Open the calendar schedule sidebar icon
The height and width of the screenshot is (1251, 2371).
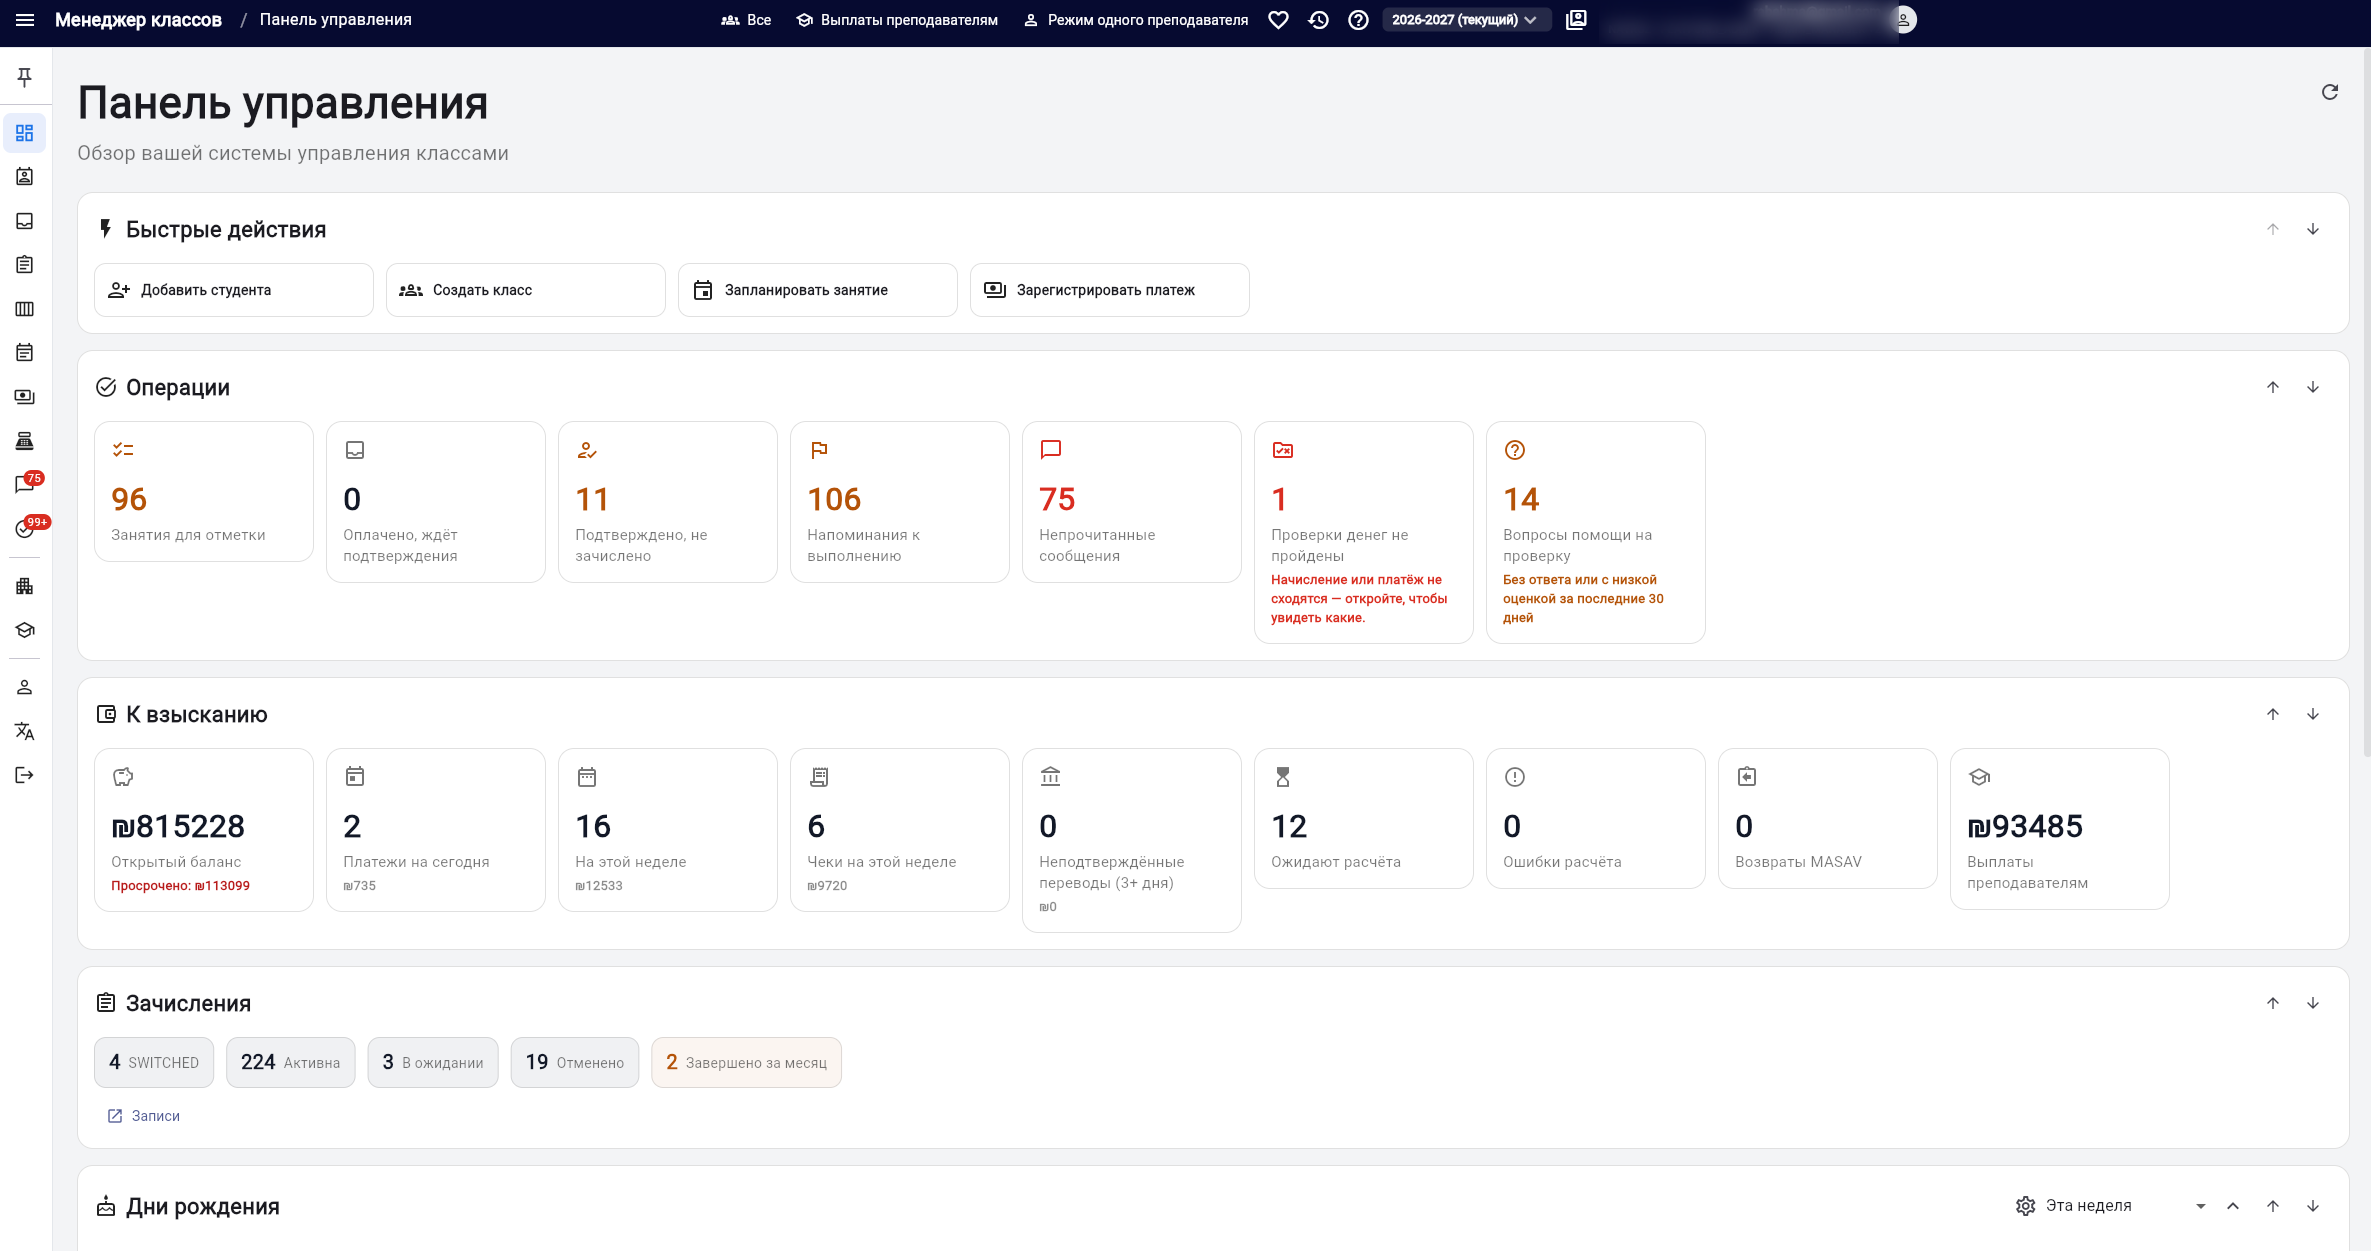point(25,353)
